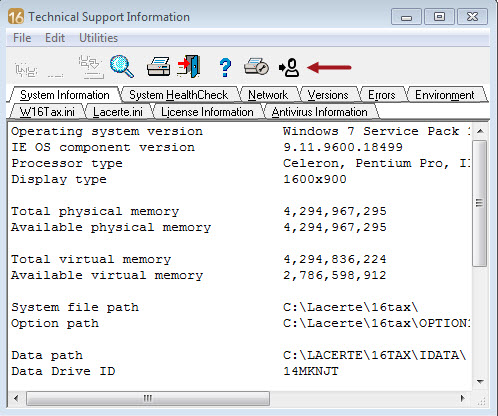
Task: Click total virtual memory value 4,294,836,224
Action: [335, 259]
